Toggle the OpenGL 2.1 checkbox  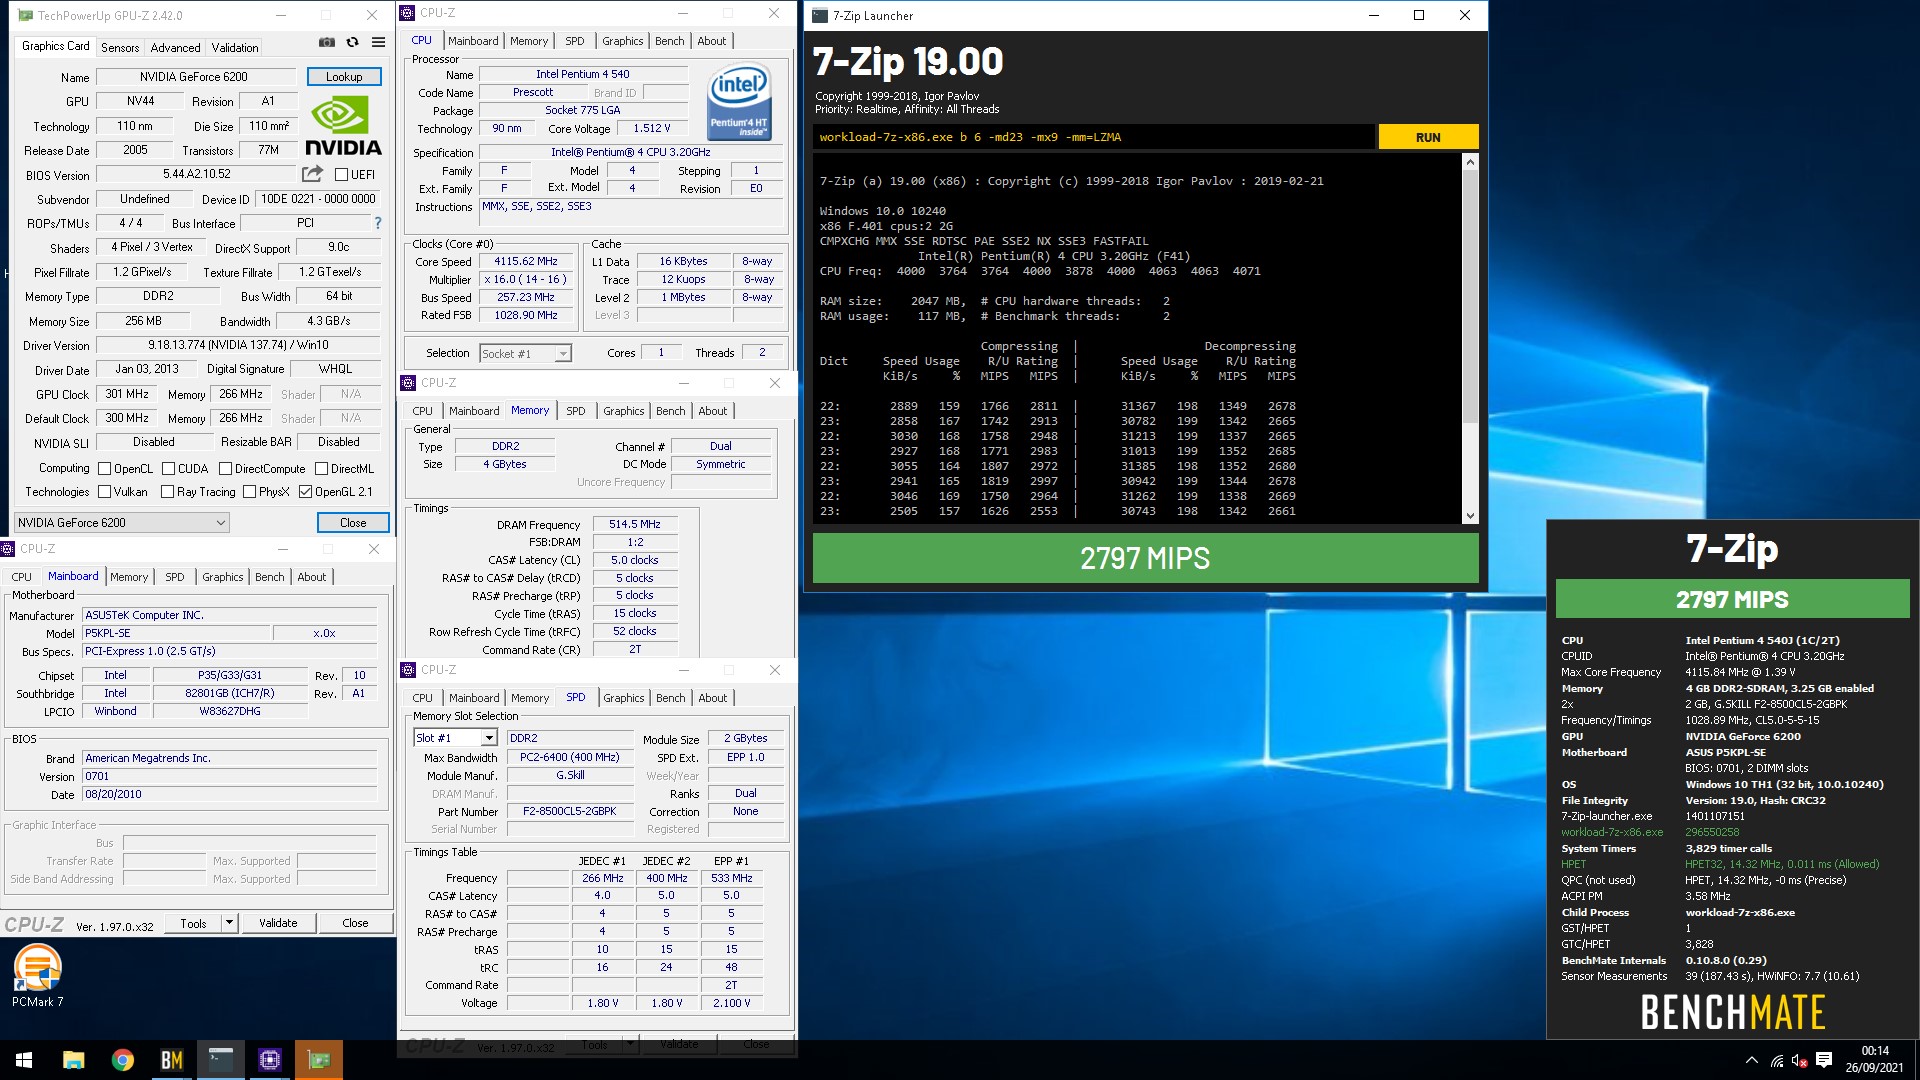pyautogui.click(x=305, y=492)
